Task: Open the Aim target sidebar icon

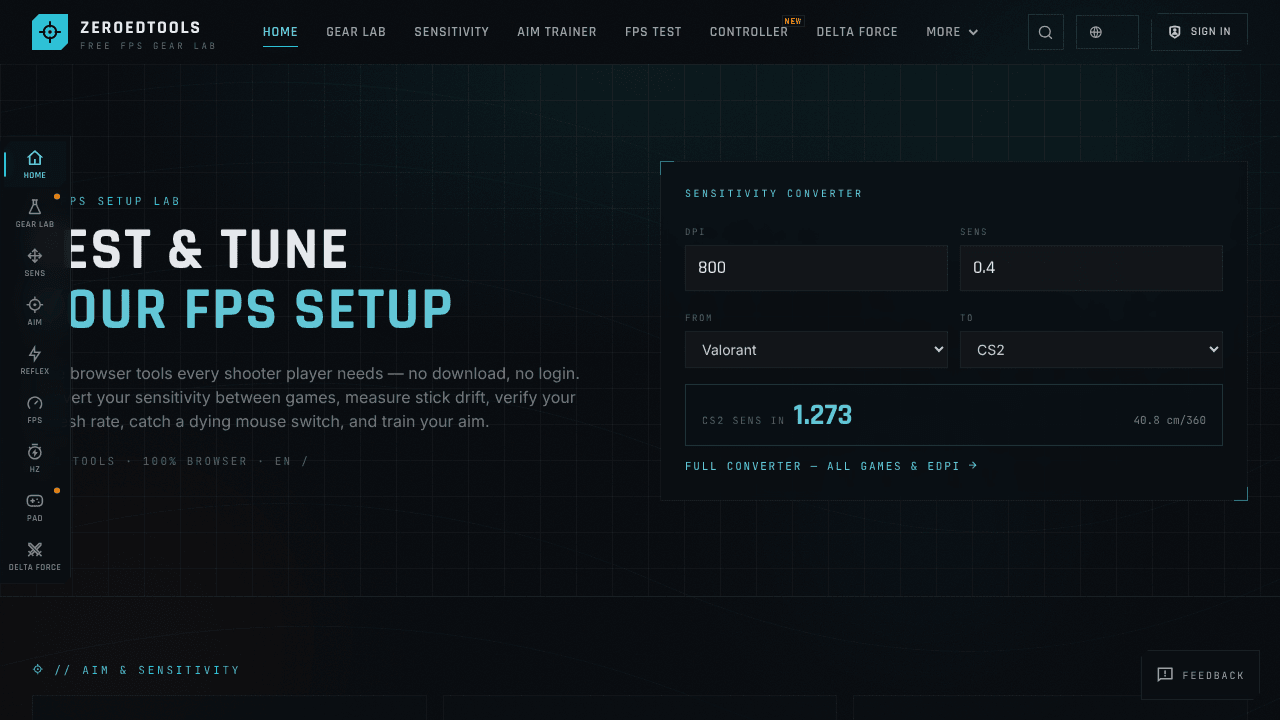Action: (35, 305)
